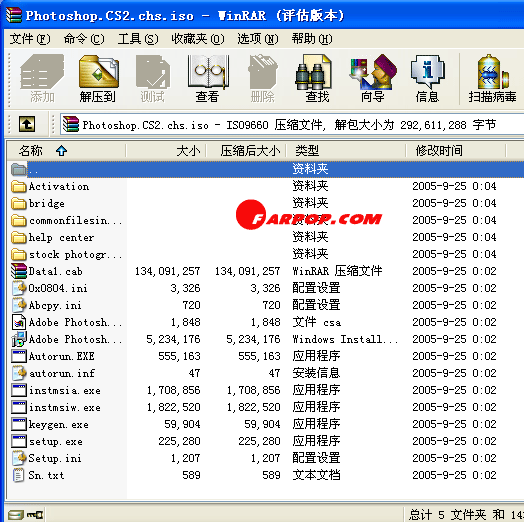524x522 pixels.
Task: Sort by 名称 column header
Action: tap(66, 151)
